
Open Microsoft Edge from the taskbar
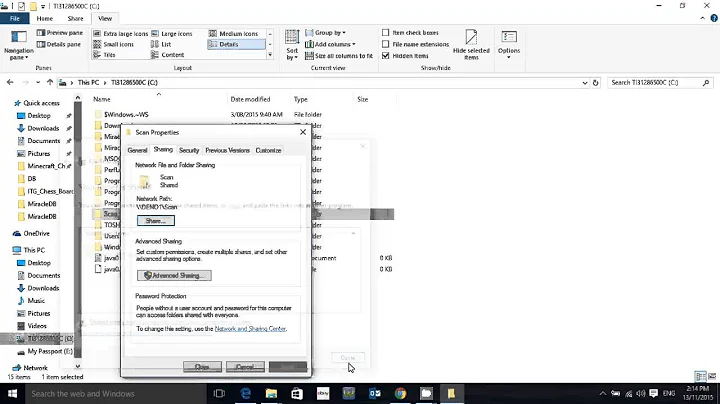click(x=246, y=393)
